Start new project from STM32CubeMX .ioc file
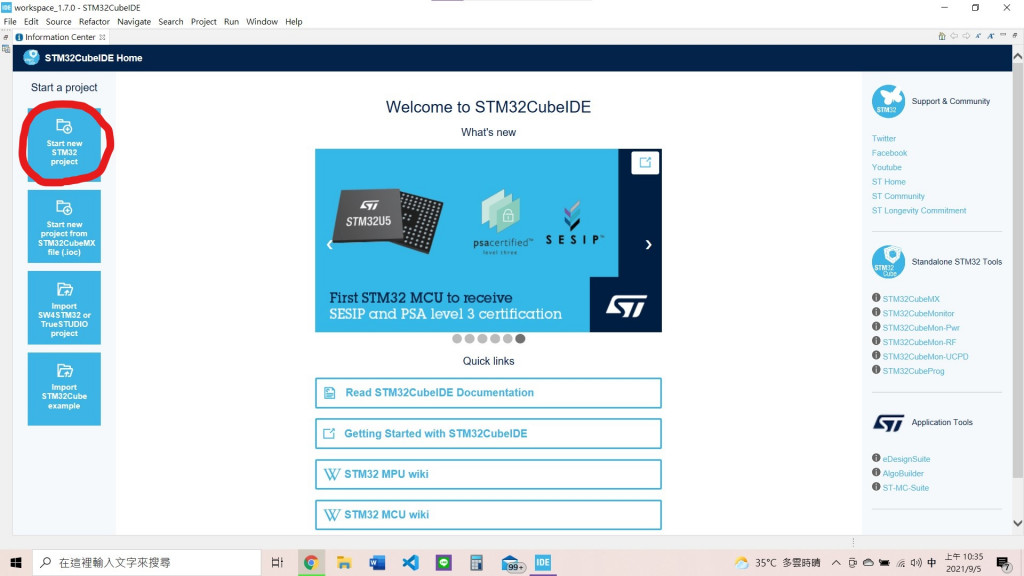1024x576 pixels. [x=64, y=227]
